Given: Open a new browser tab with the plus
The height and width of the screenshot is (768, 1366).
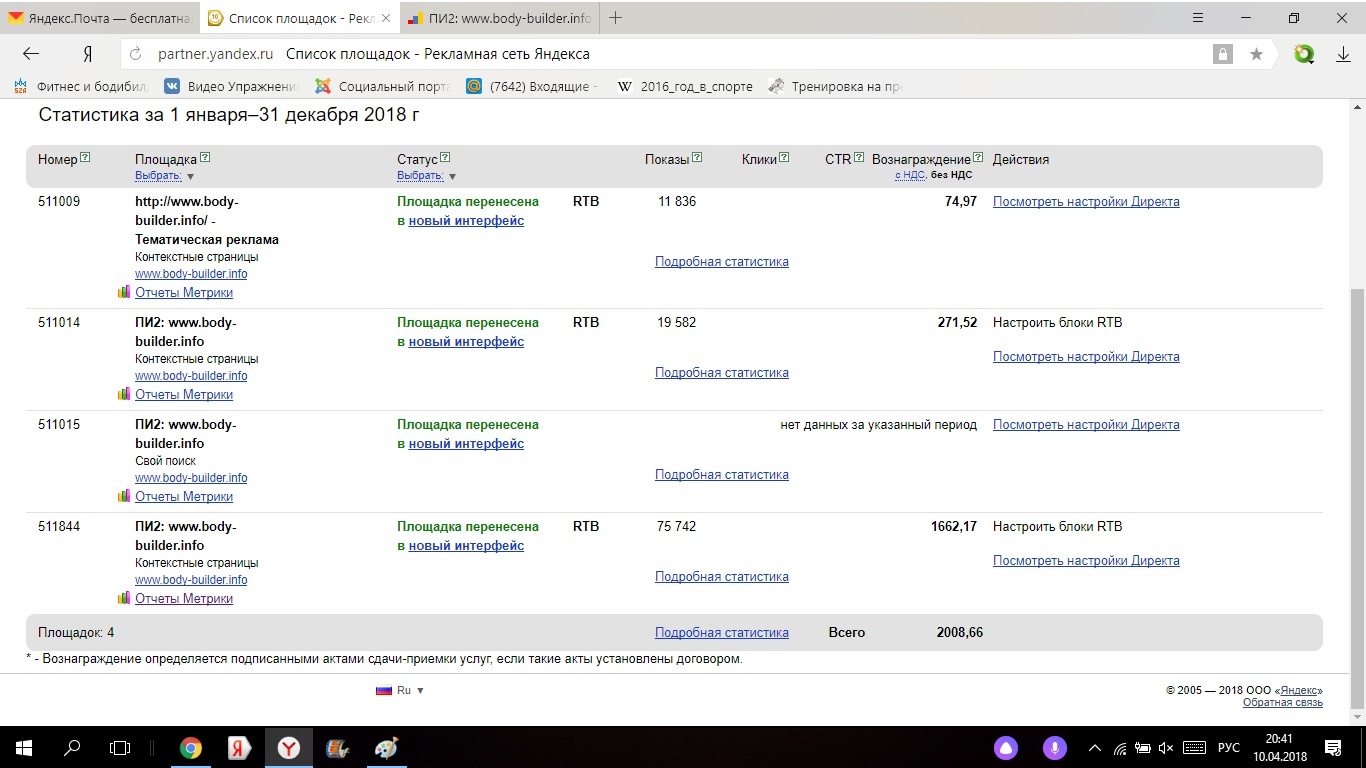Looking at the screenshot, I should coord(616,18).
